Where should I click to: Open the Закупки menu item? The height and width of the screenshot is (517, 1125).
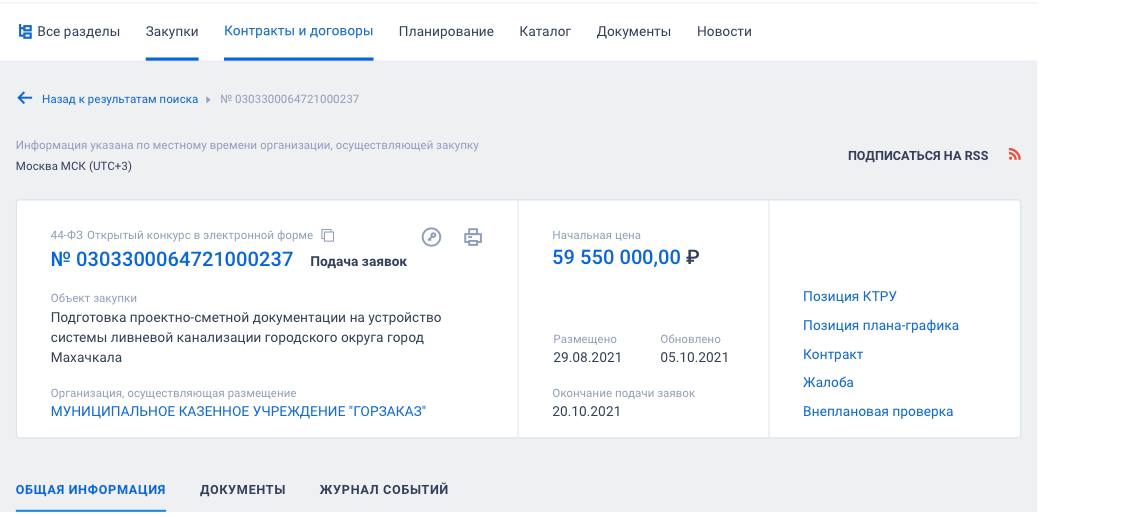[x=171, y=32]
